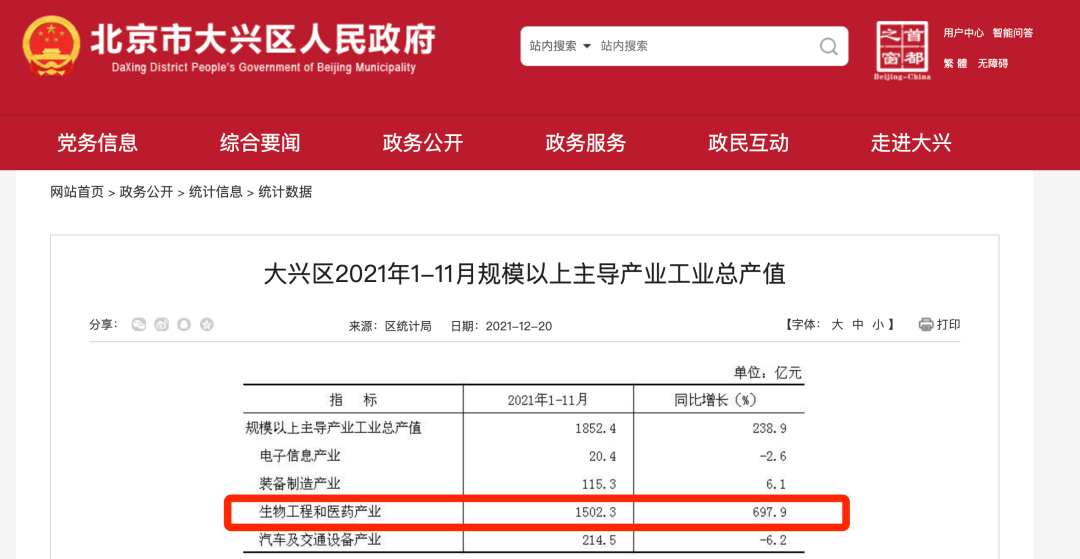This screenshot has height=559, width=1080.
Task: Click the fourth share icon (star)
Action: [207, 325]
